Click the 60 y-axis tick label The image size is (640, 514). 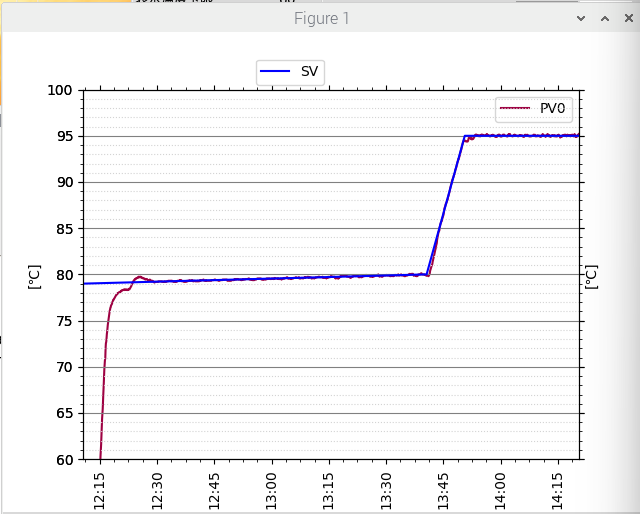tap(62, 460)
